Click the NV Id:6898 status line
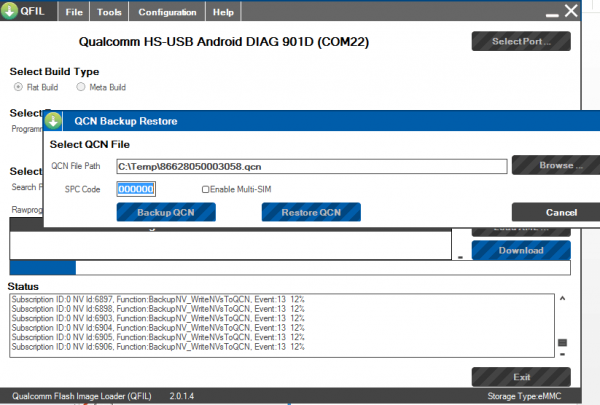The width and height of the screenshot is (600, 405). coord(158,309)
